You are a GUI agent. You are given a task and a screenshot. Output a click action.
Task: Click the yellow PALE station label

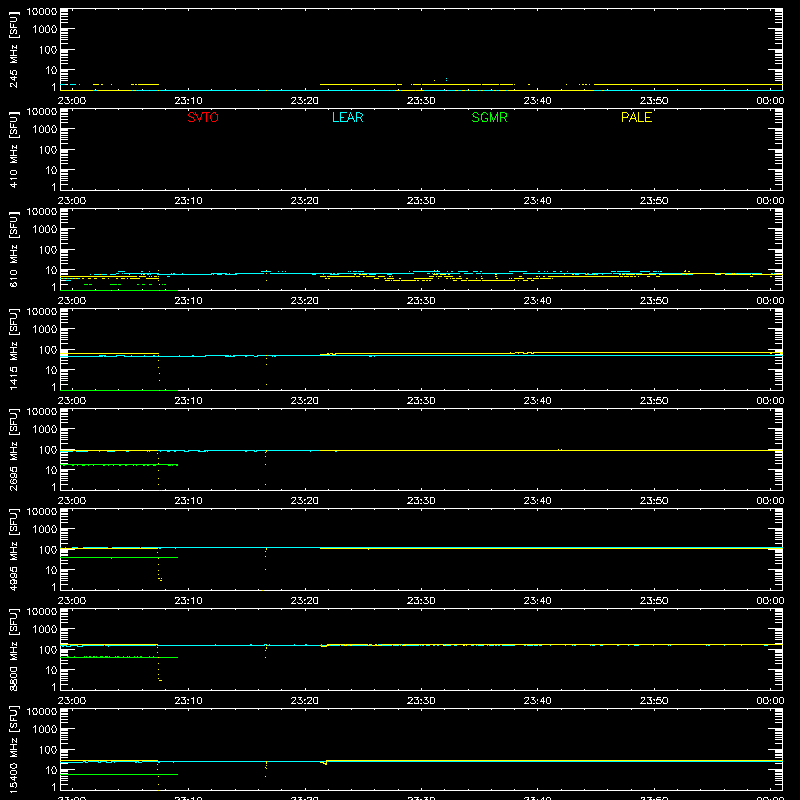click(x=636, y=117)
